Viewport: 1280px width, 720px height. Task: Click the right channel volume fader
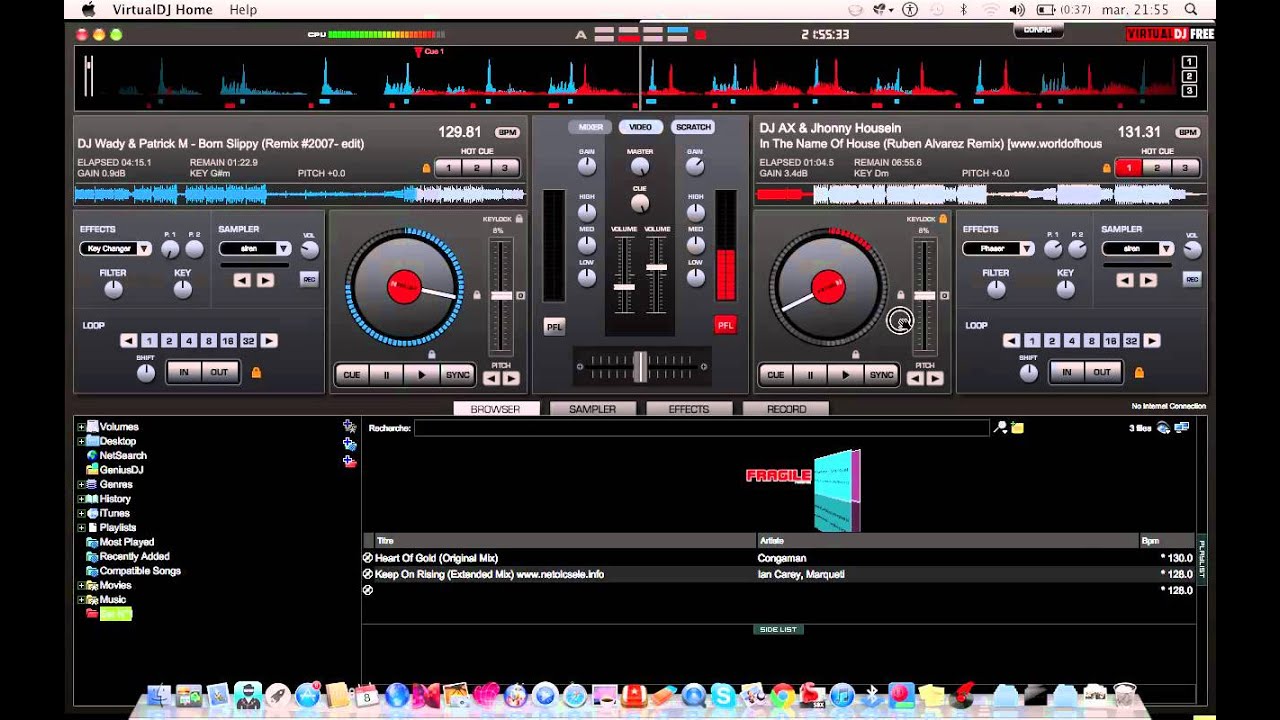pos(657,267)
